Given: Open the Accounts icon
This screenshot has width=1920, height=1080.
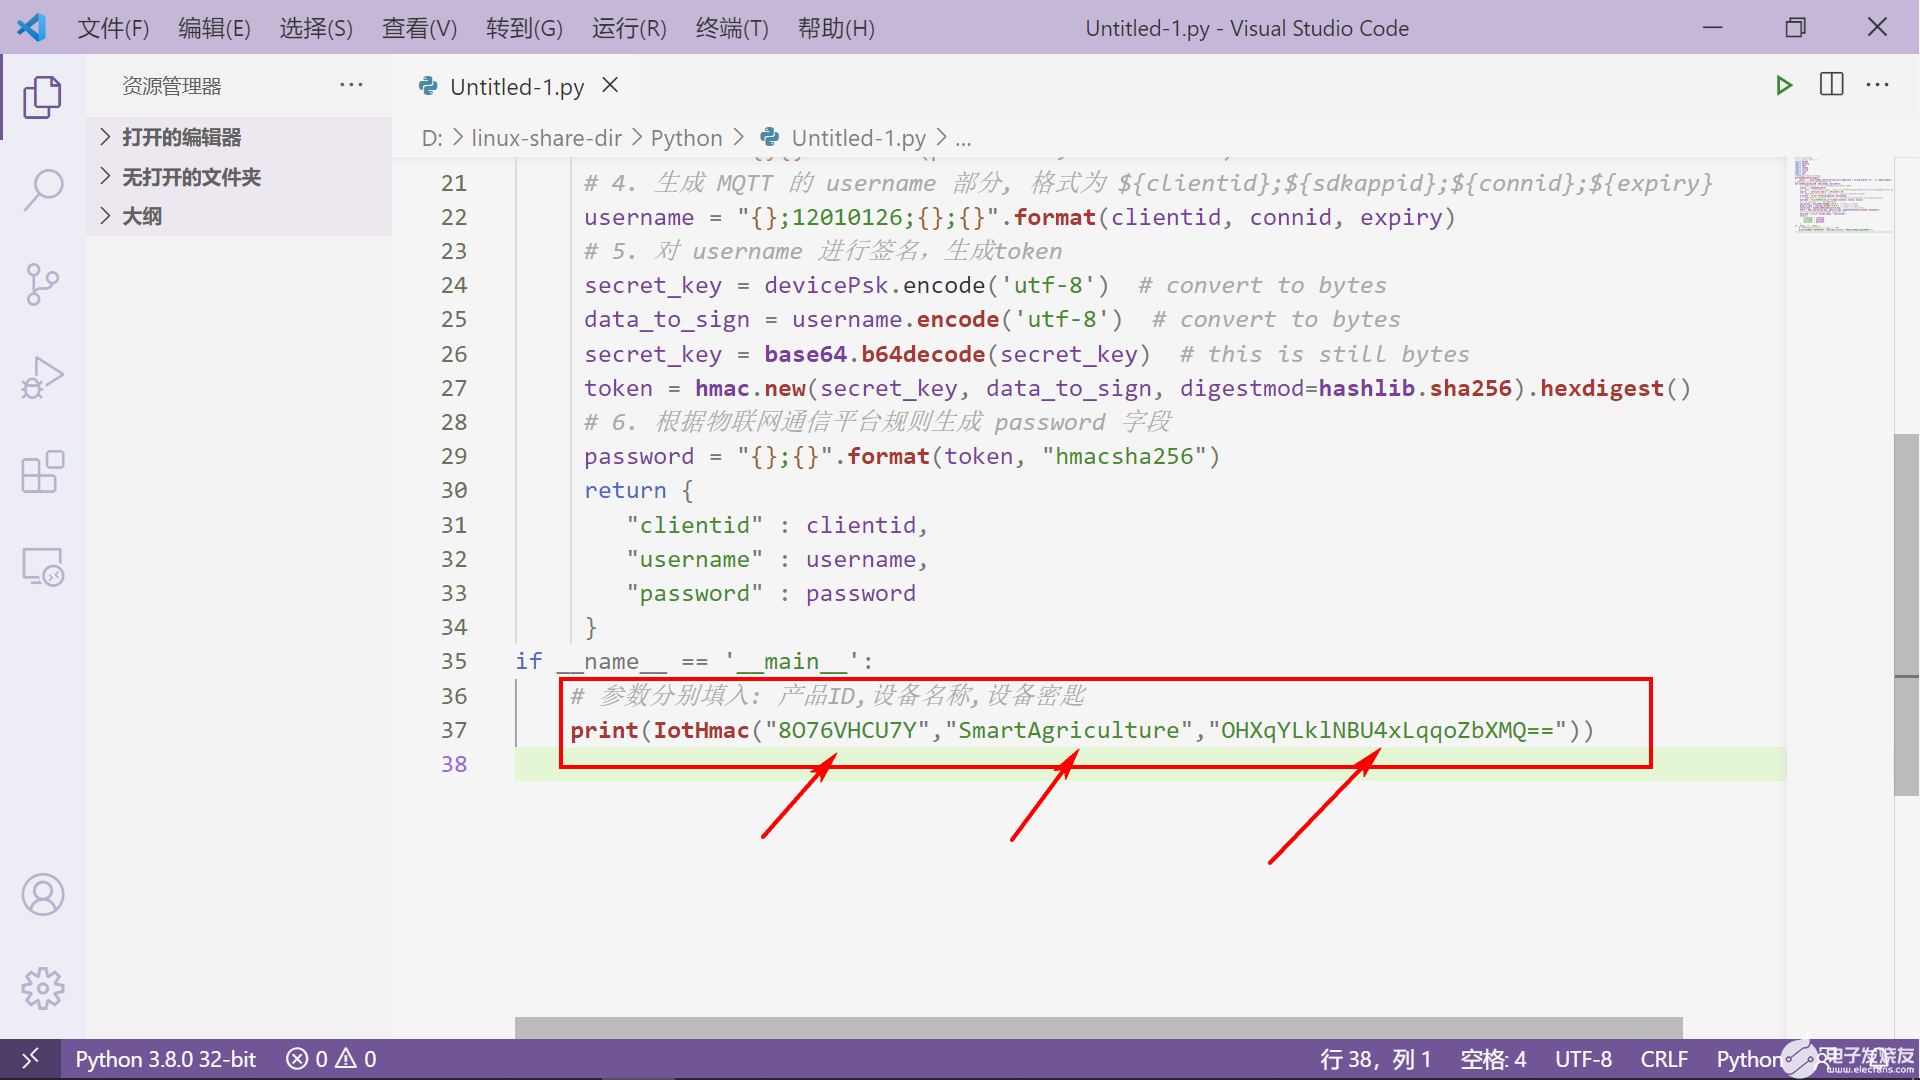Looking at the screenshot, I should (42, 895).
